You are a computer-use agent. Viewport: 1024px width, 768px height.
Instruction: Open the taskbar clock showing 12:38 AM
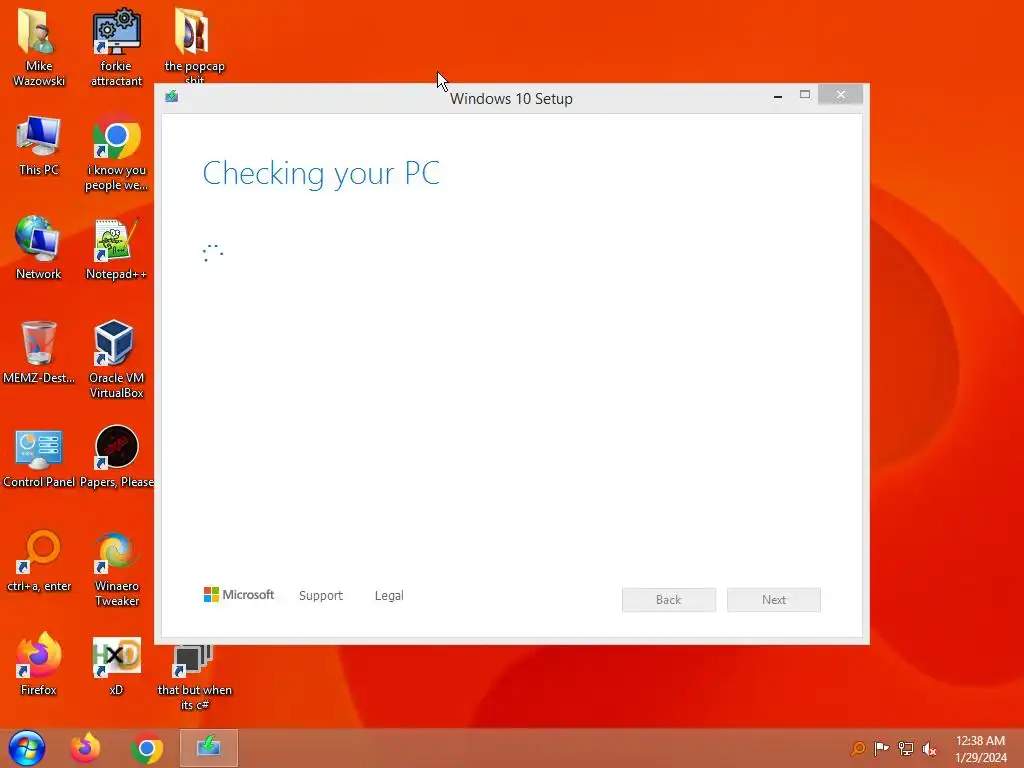[x=981, y=749]
